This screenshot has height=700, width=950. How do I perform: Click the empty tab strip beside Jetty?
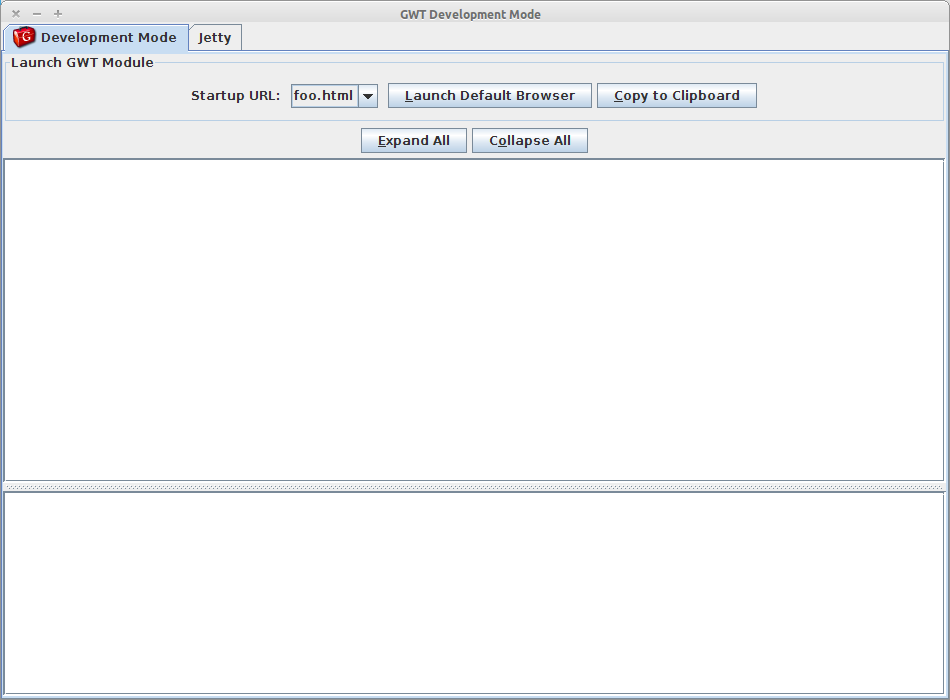coord(590,38)
